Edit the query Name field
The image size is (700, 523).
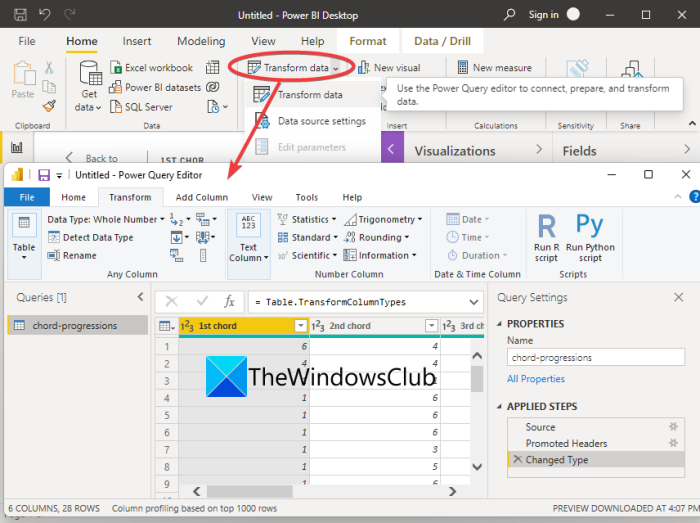pos(596,357)
